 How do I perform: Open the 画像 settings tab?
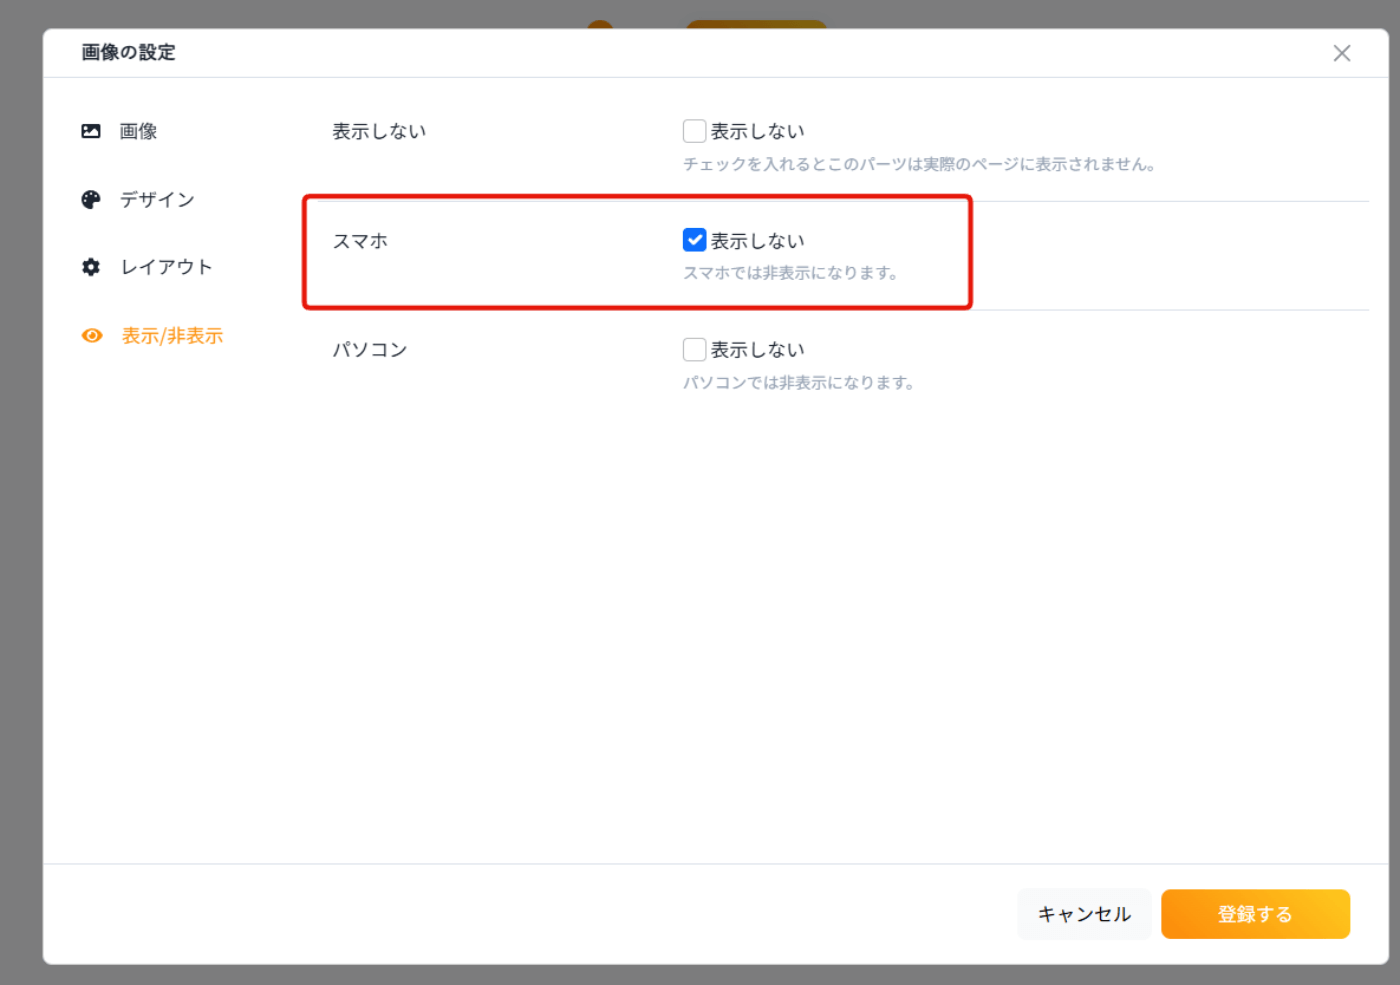[x=138, y=131]
